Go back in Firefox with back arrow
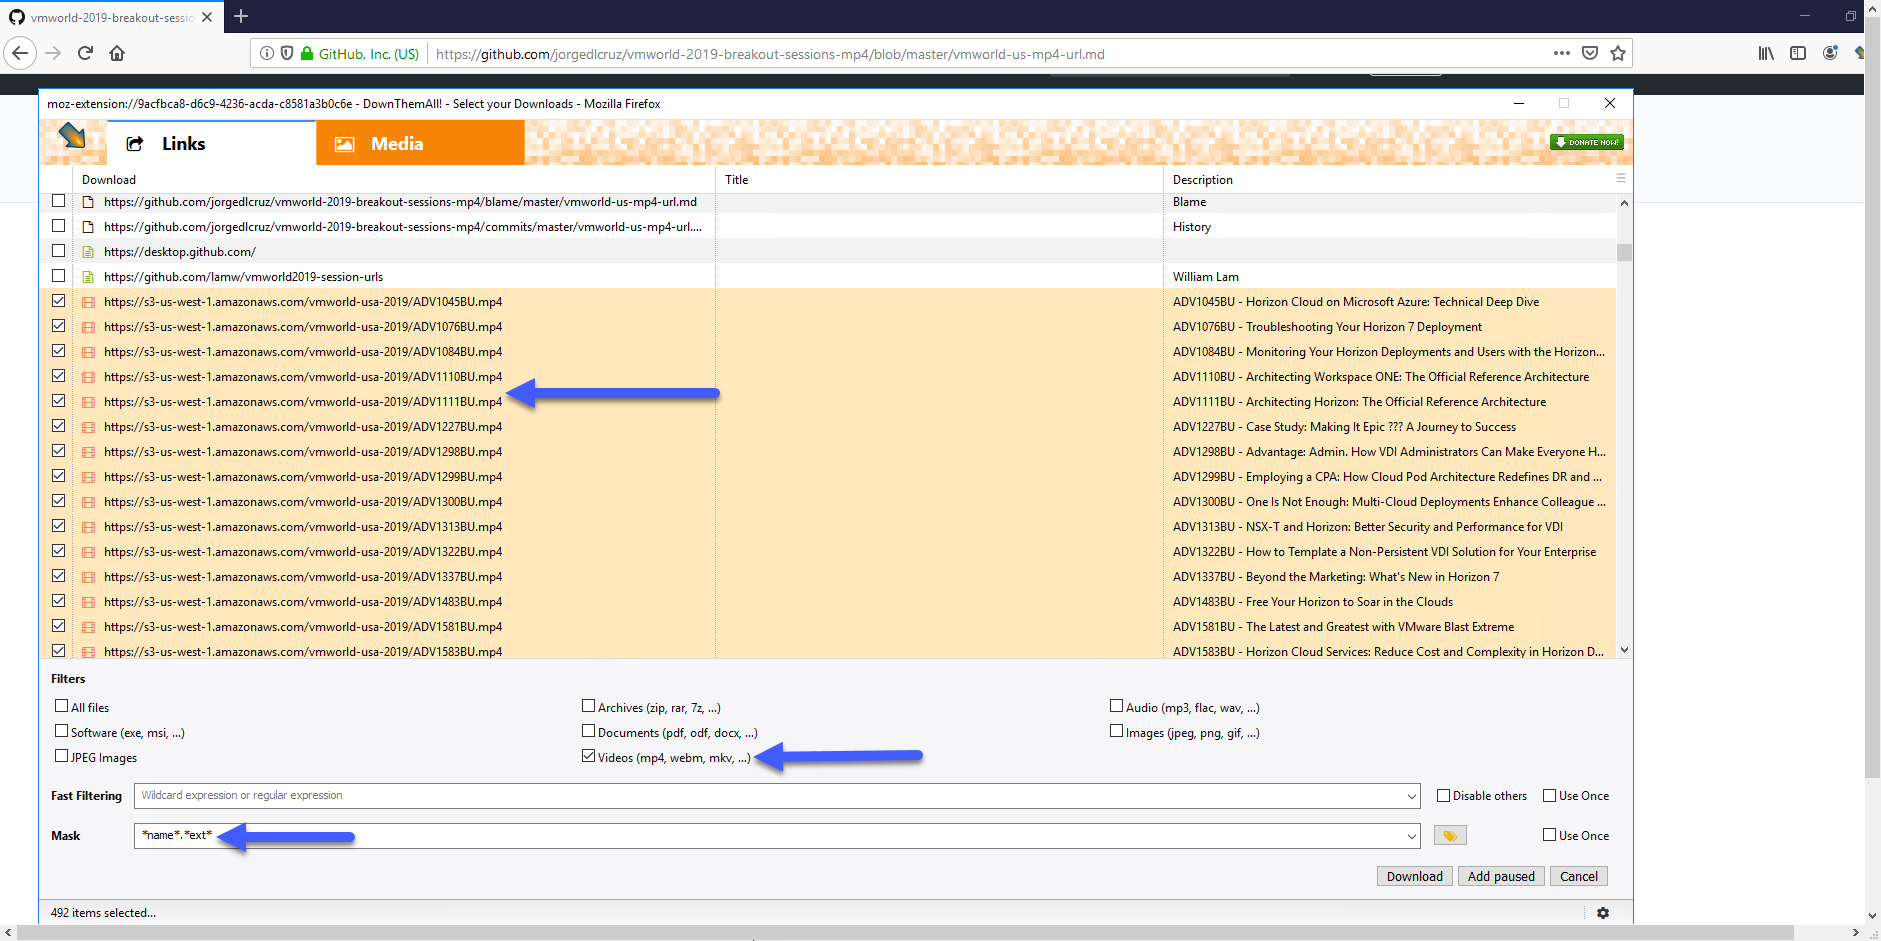The image size is (1881, 941). [20, 53]
